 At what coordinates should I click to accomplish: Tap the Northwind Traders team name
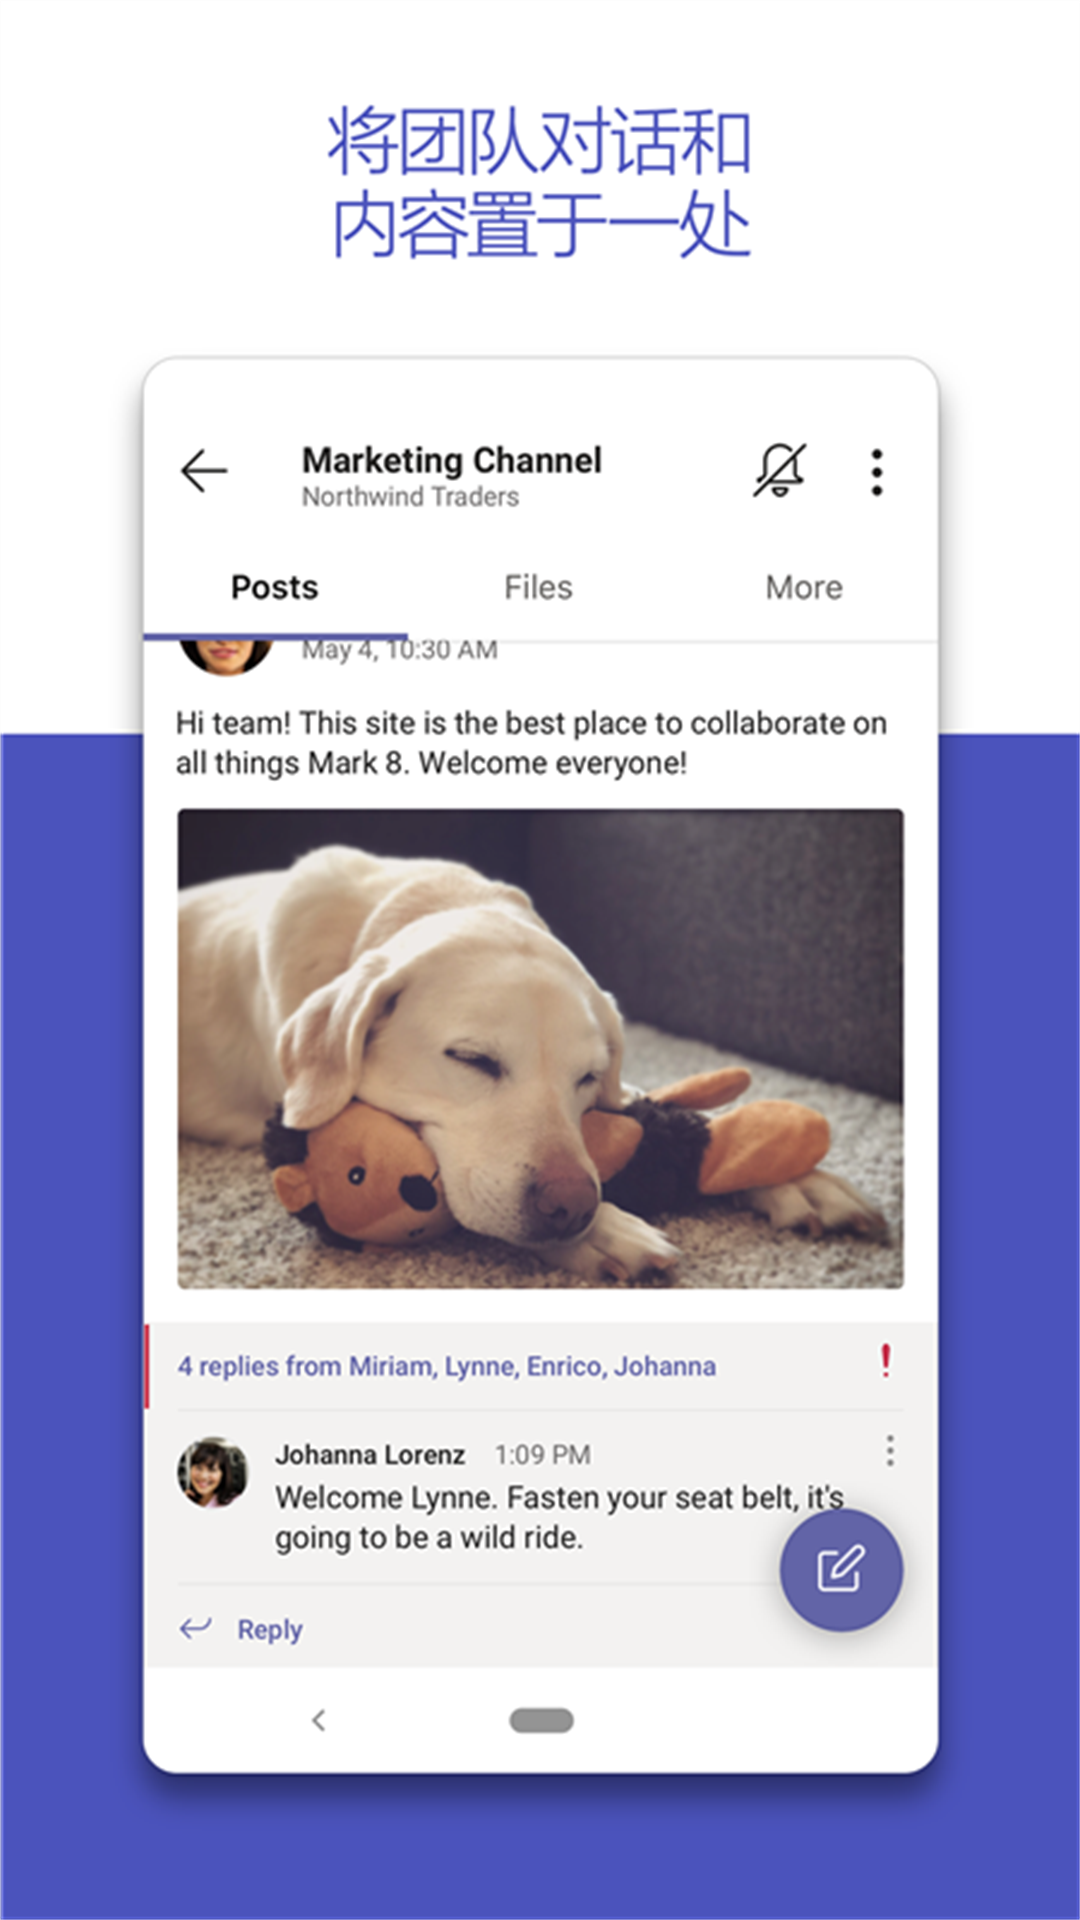tap(410, 497)
